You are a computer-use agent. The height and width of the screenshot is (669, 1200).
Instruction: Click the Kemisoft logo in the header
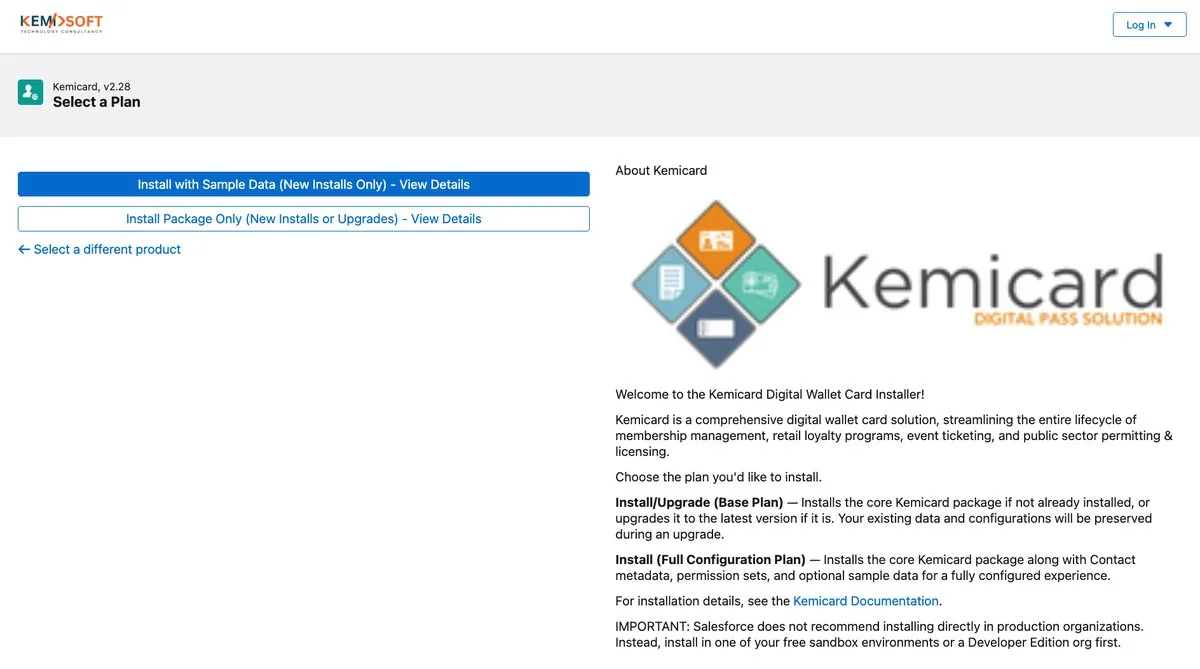click(61, 23)
